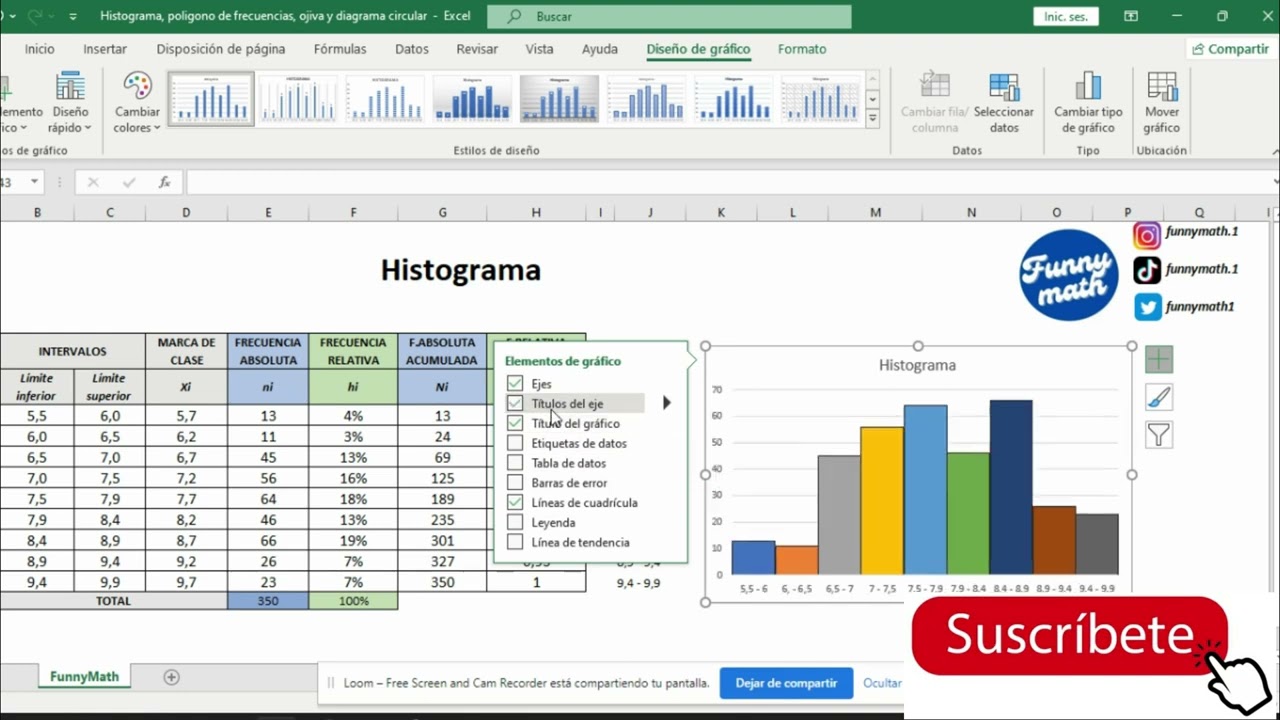
Task: Open the Inicio ribbon tab
Action: pyautogui.click(x=40, y=49)
